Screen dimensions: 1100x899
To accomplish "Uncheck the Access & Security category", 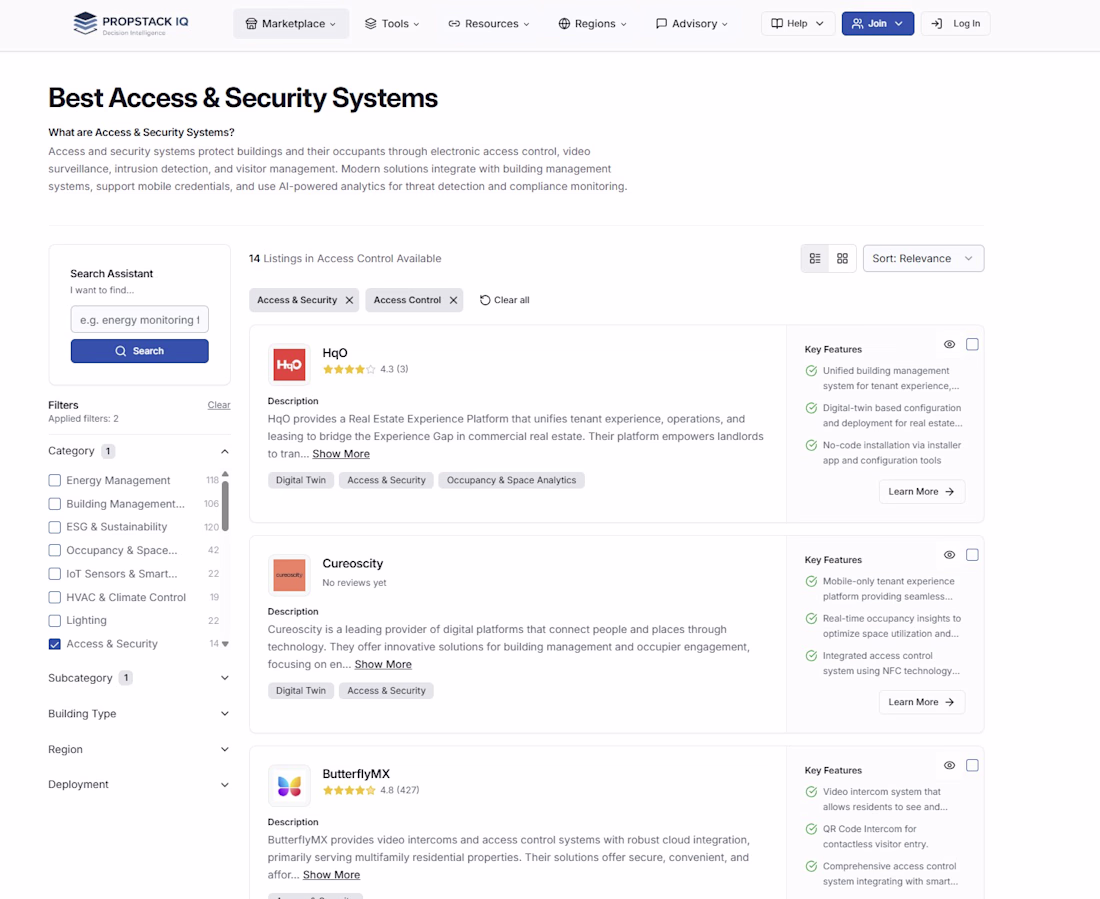I will coord(54,644).
